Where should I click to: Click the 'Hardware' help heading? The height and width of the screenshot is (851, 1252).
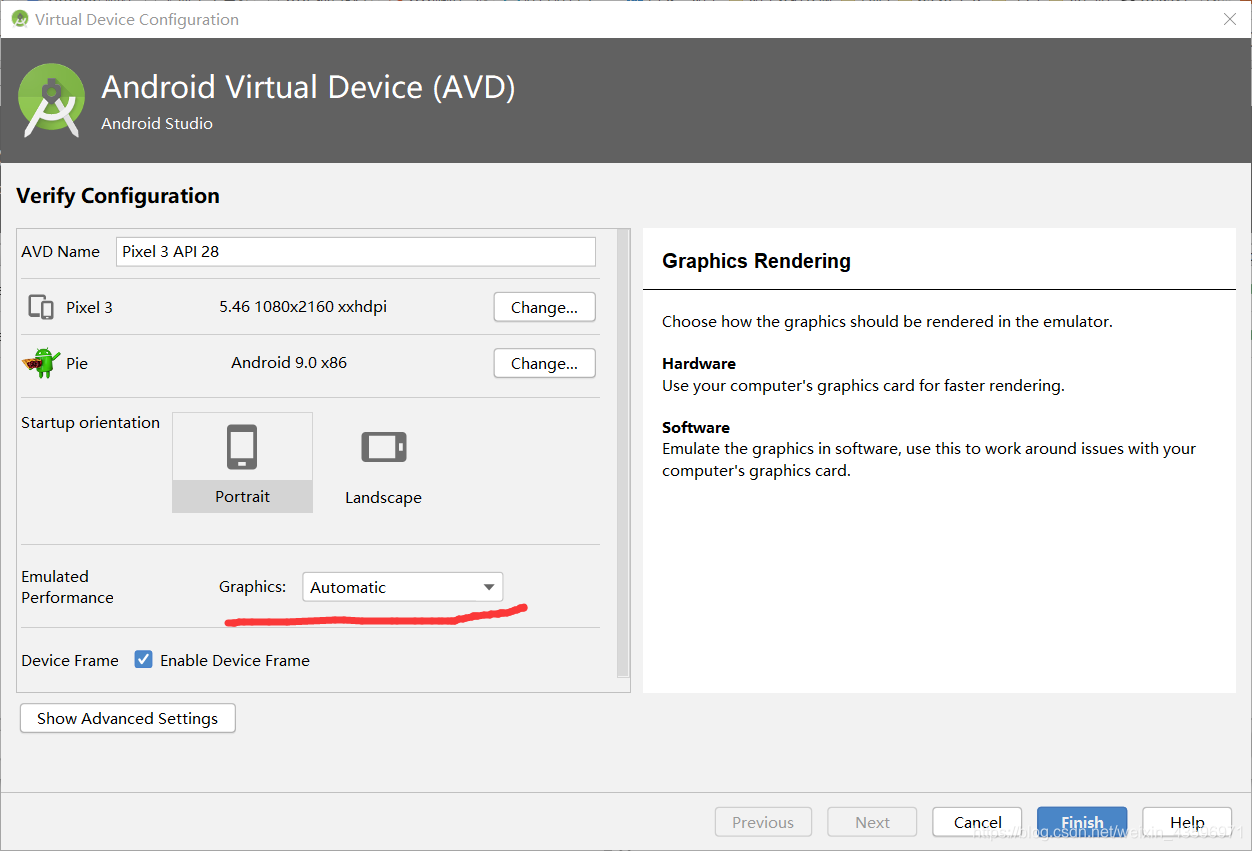(699, 363)
